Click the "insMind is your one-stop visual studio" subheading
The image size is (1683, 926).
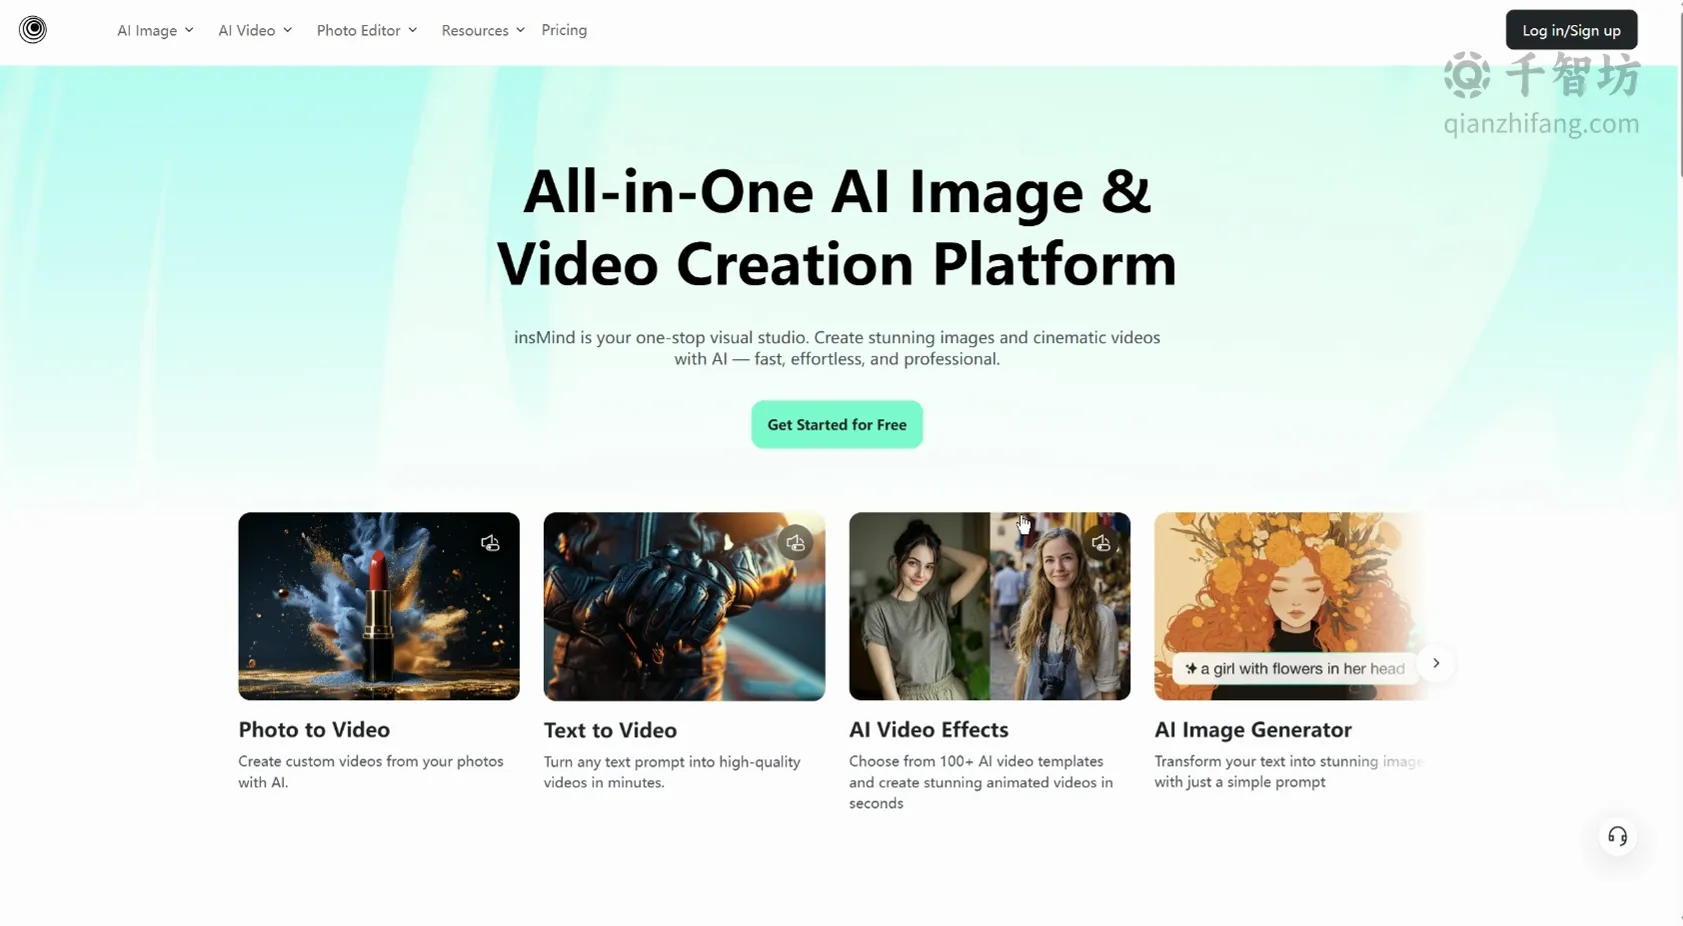pos(837,348)
